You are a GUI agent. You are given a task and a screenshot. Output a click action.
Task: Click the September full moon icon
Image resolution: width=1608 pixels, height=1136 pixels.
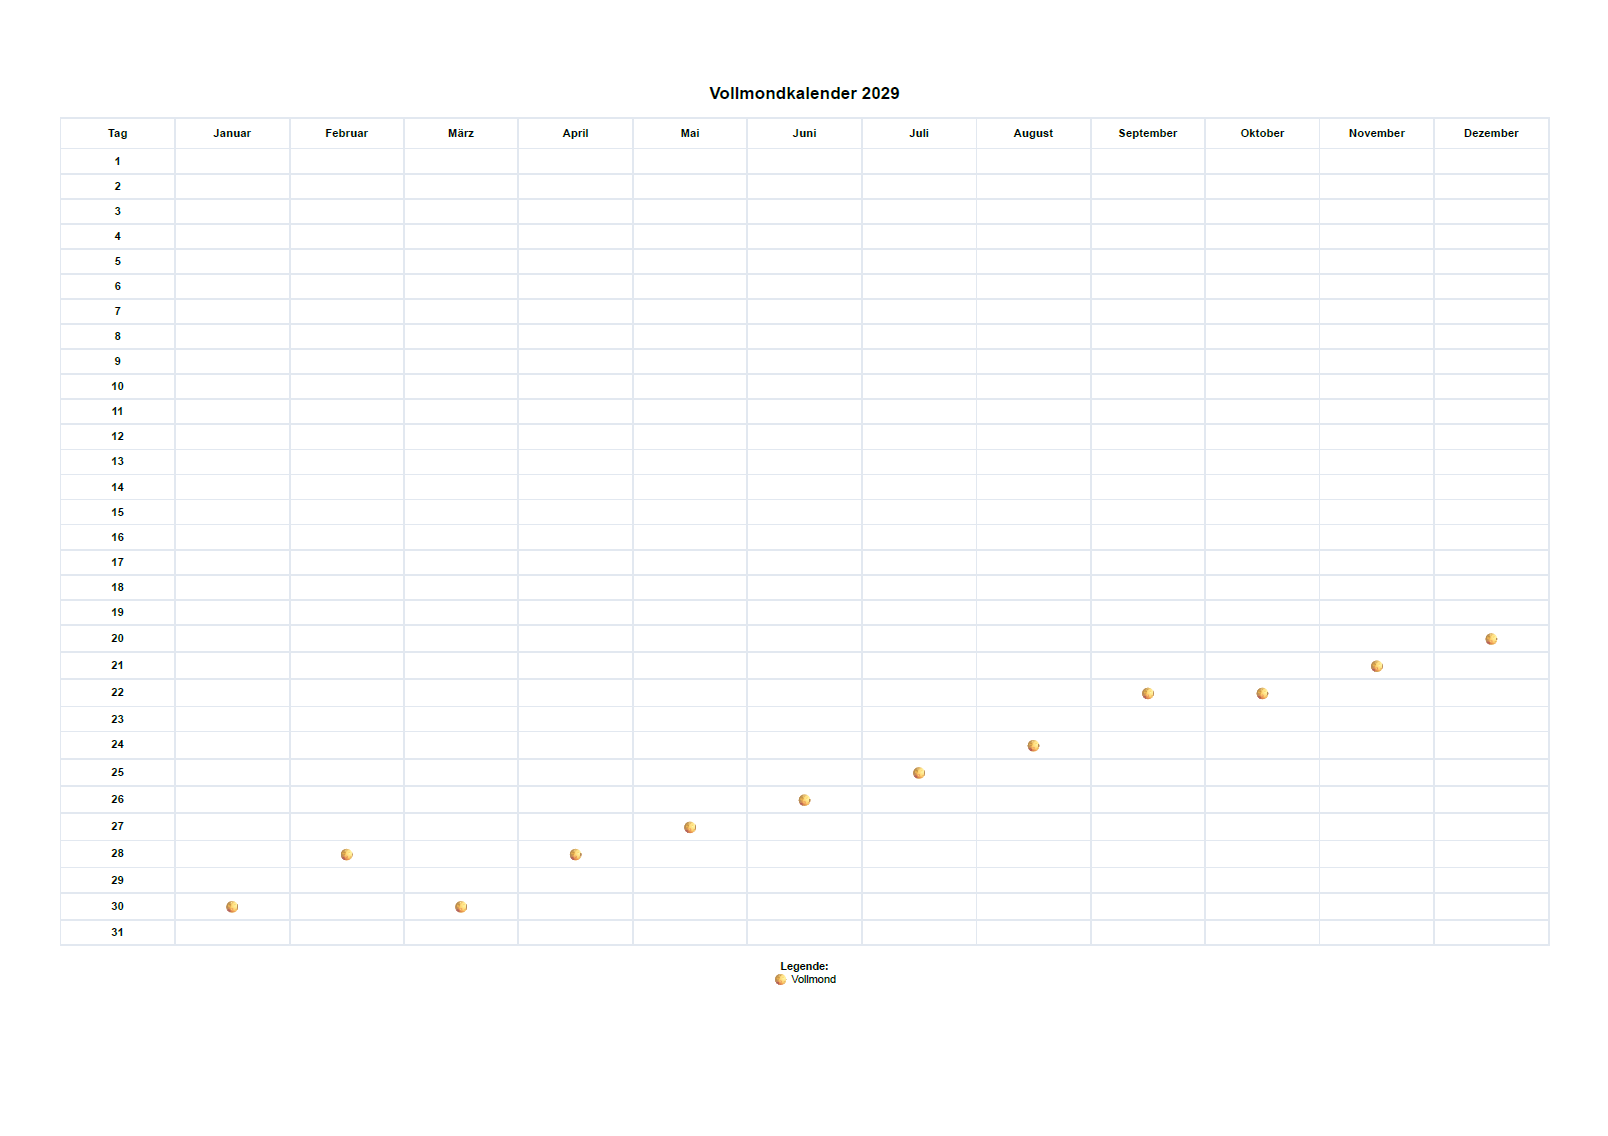point(1148,693)
